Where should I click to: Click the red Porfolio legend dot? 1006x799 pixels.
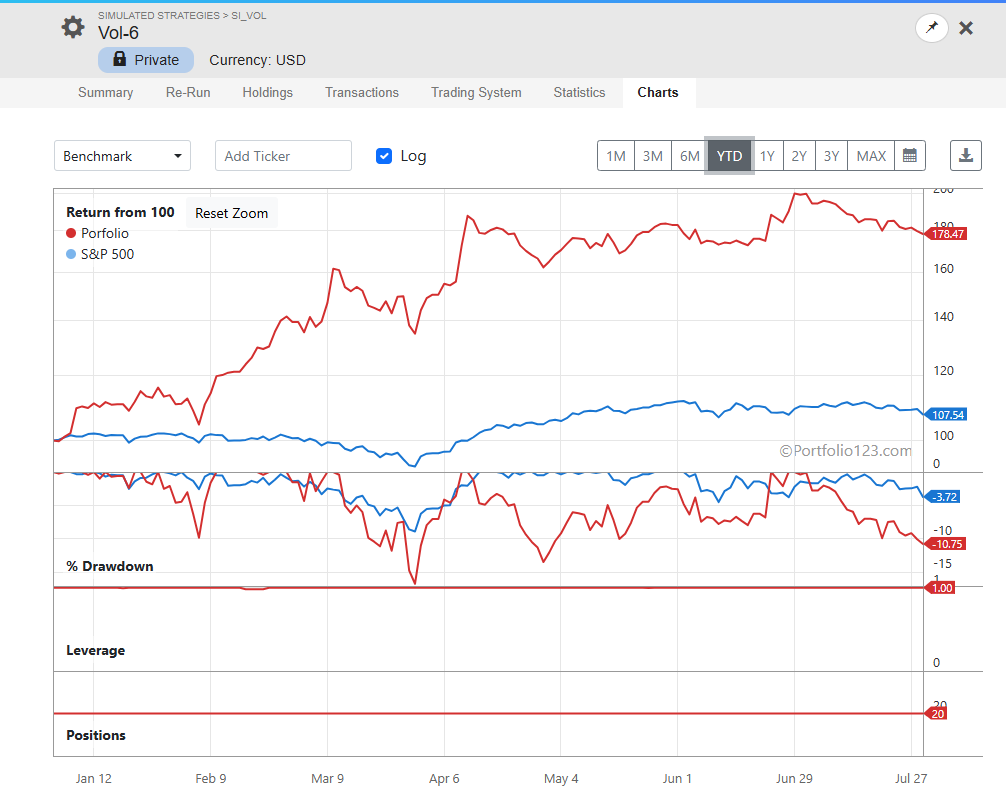(71, 233)
